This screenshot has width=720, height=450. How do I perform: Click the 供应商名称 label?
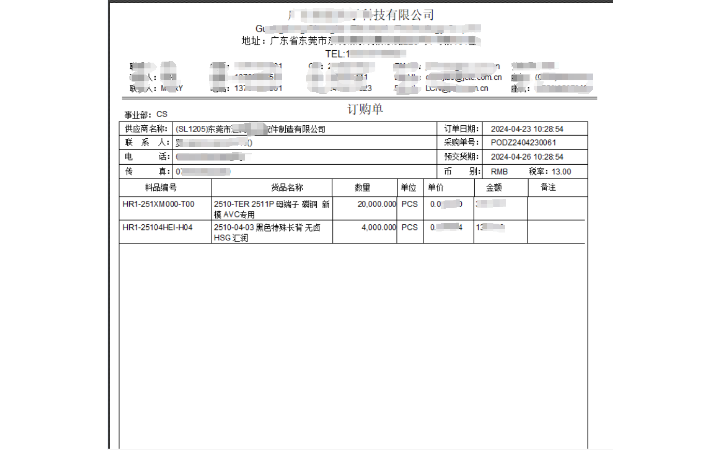click(146, 129)
